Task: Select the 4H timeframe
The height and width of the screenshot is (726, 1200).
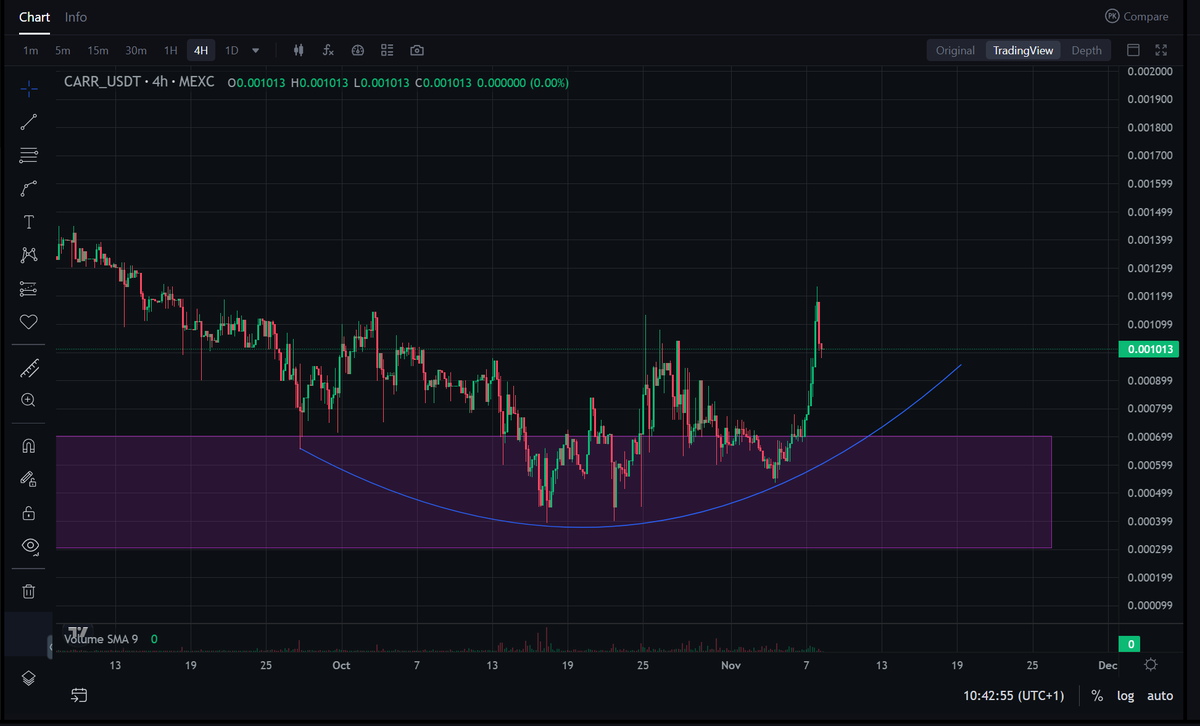Action: pyautogui.click(x=202, y=50)
